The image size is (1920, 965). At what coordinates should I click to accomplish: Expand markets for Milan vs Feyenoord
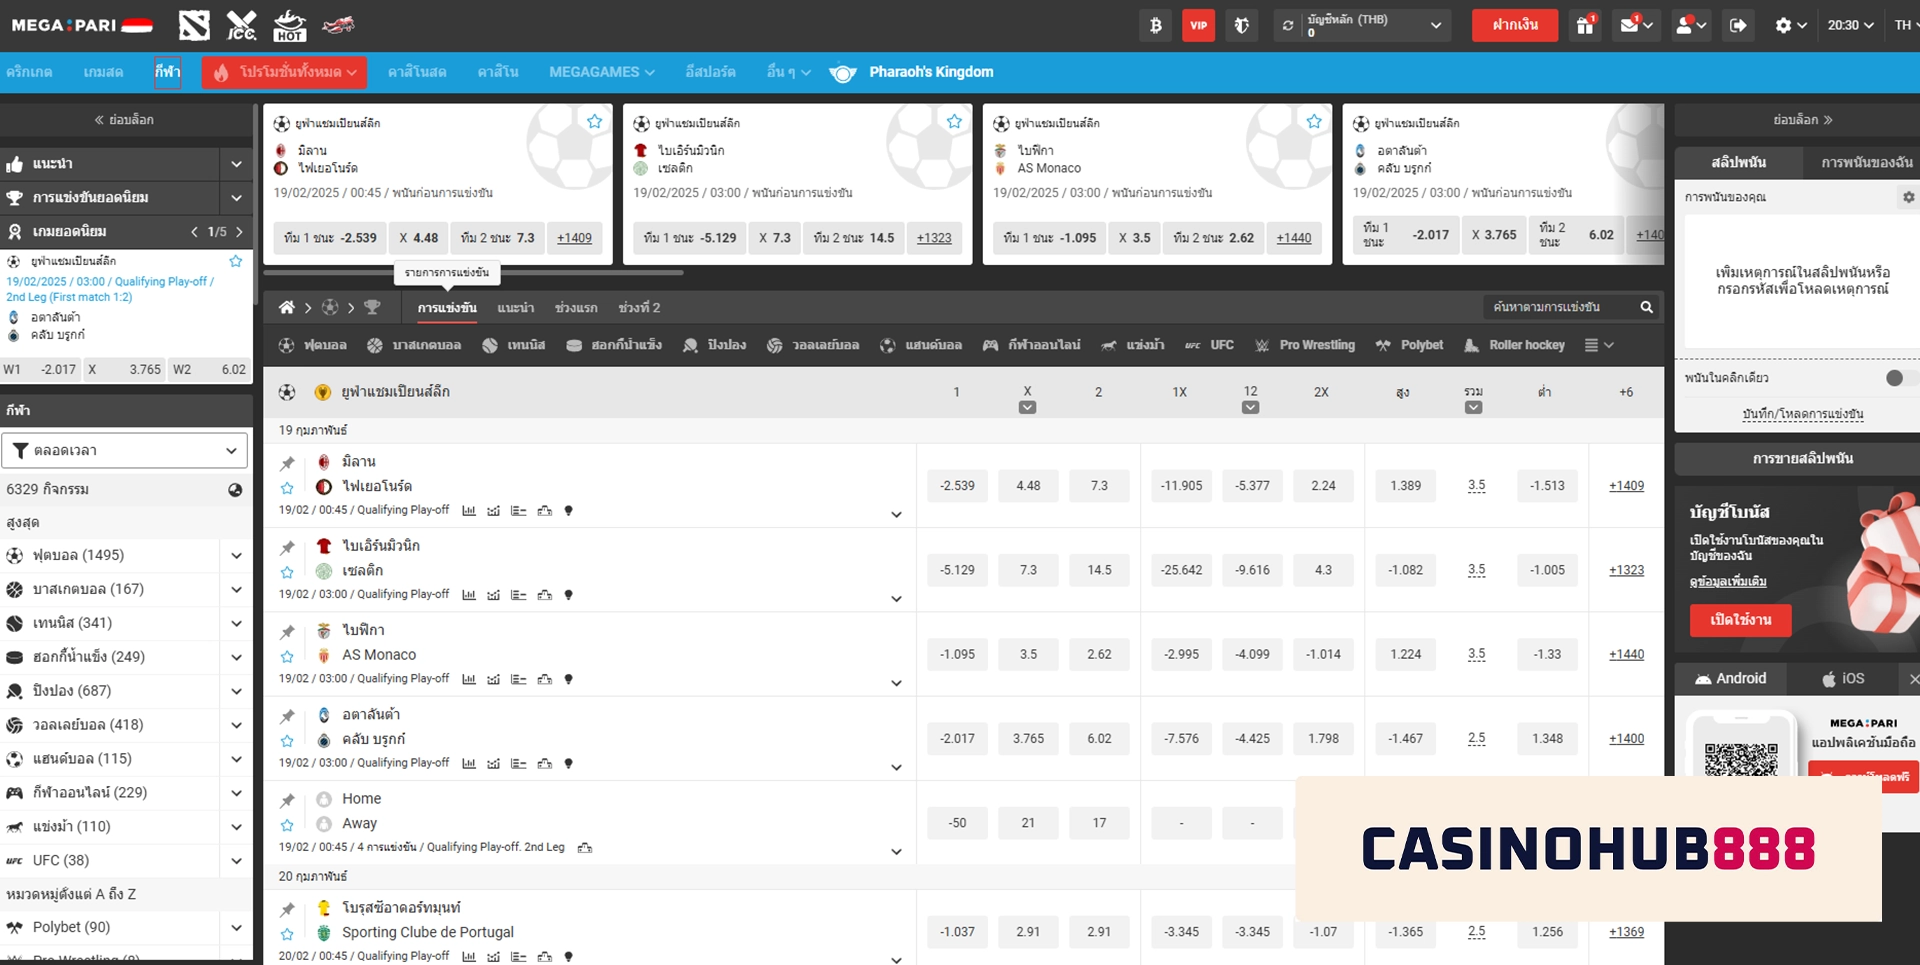pos(896,515)
